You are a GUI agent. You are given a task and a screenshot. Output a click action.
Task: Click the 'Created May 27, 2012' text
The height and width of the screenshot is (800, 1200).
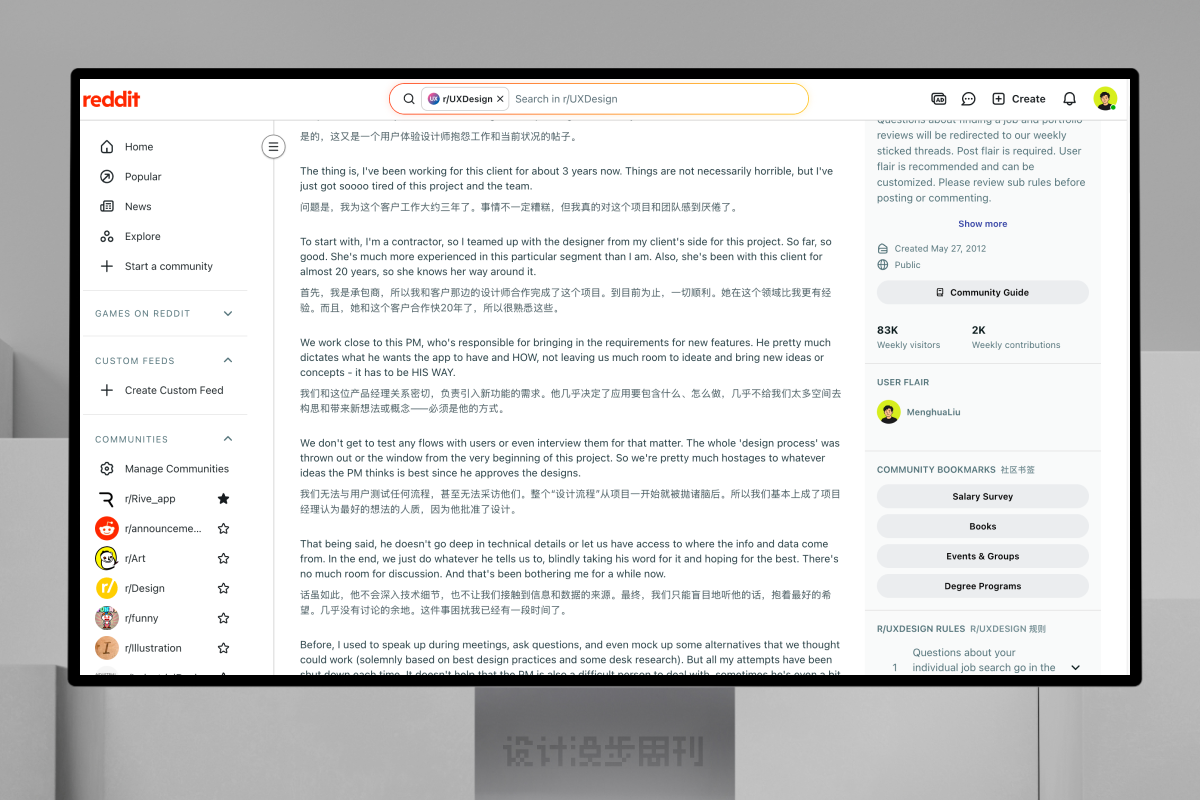[940, 249]
